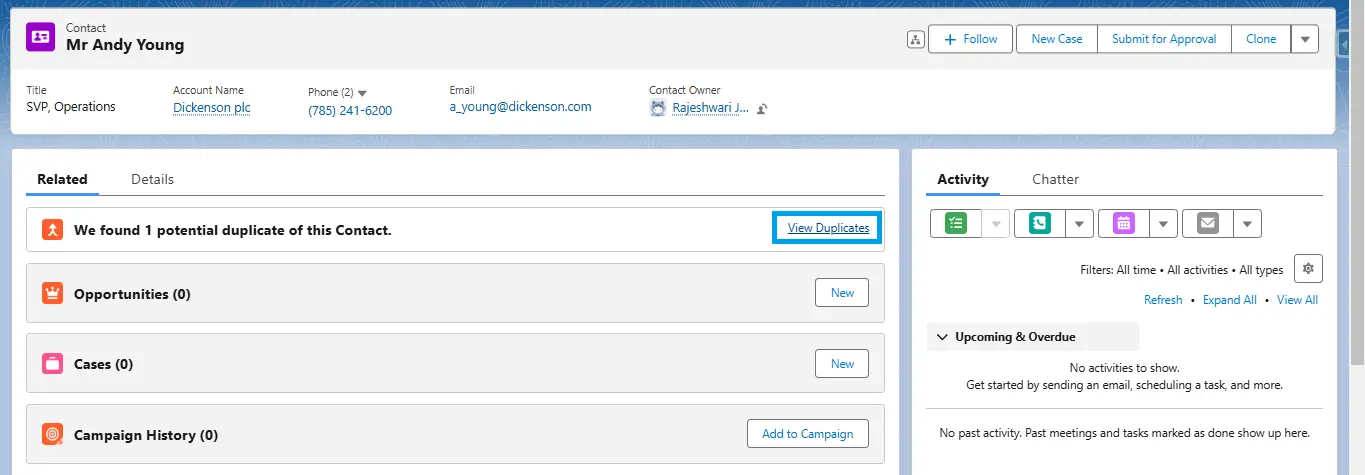The image size is (1365, 475).
Task: Click the New Task checklist icon
Action: [957, 224]
